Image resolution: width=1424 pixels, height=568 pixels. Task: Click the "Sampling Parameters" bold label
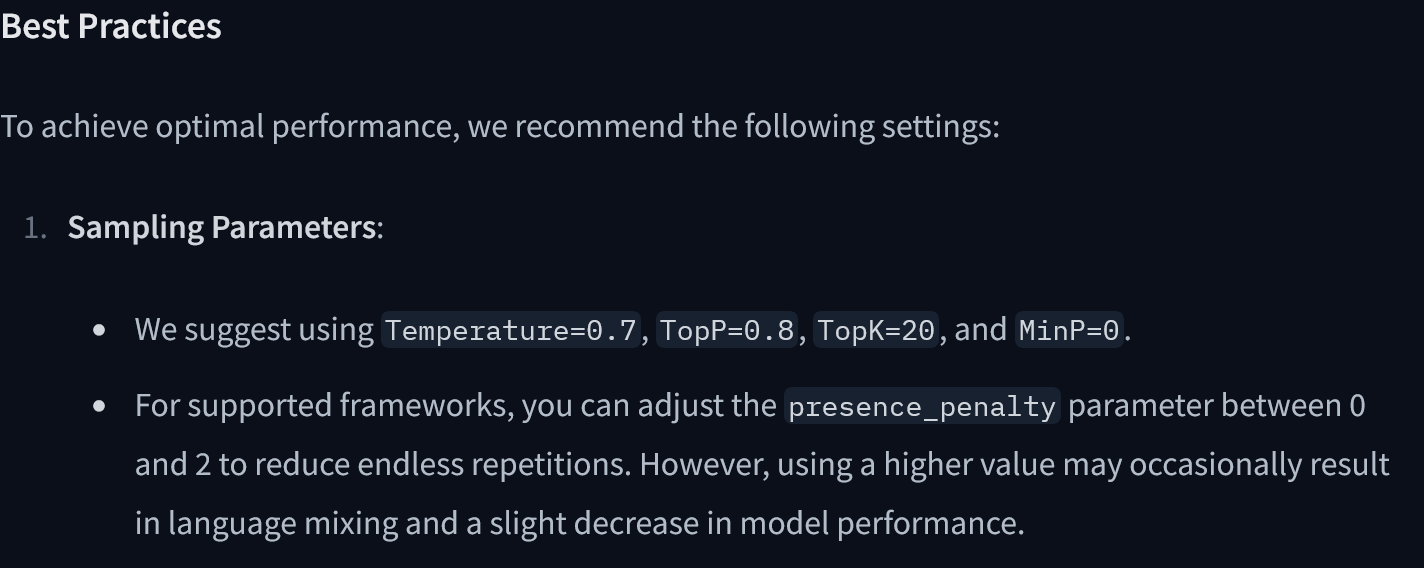pos(221,227)
